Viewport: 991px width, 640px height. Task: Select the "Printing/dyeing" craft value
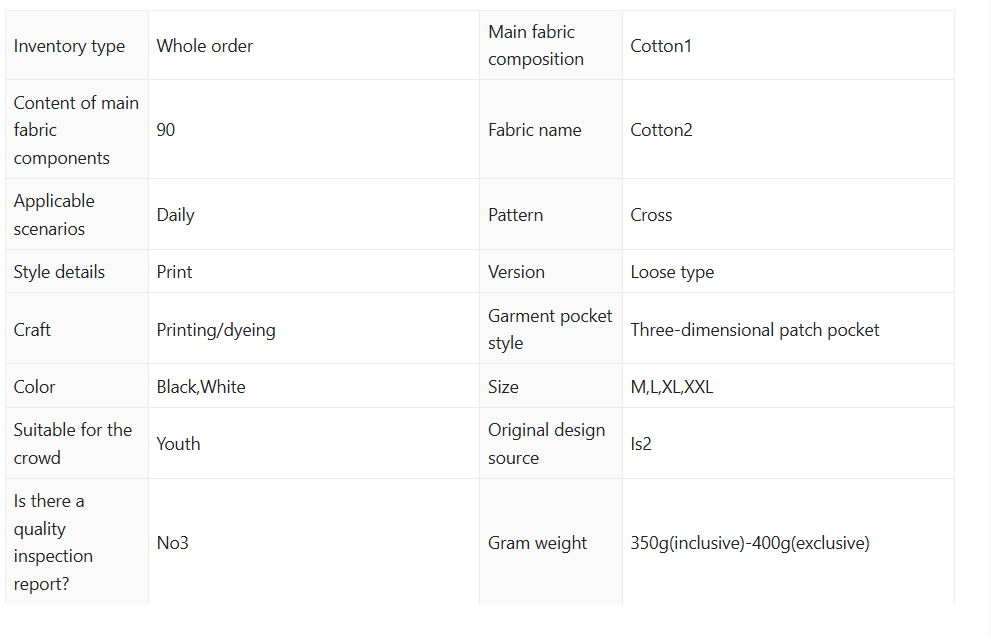pos(216,330)
